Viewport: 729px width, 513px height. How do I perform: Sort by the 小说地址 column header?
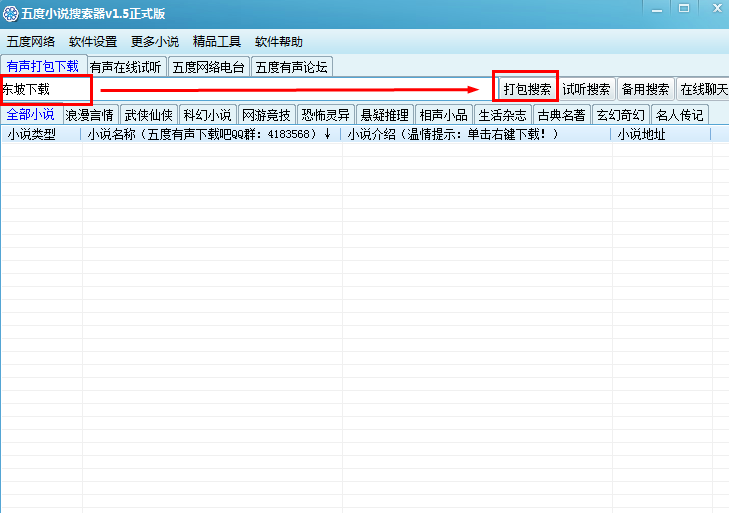point(662,134)
